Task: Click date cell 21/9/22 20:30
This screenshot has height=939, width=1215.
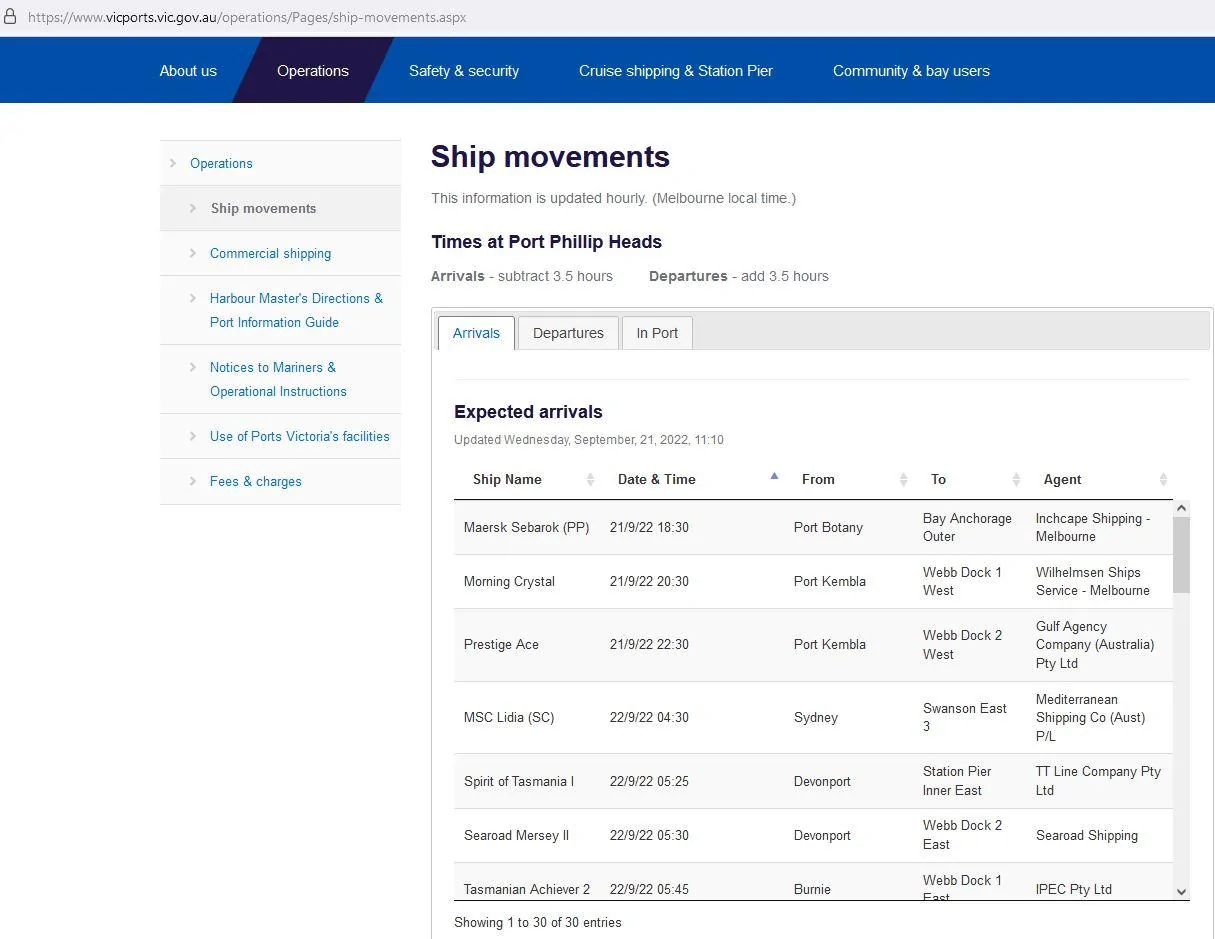Action: 649,581
